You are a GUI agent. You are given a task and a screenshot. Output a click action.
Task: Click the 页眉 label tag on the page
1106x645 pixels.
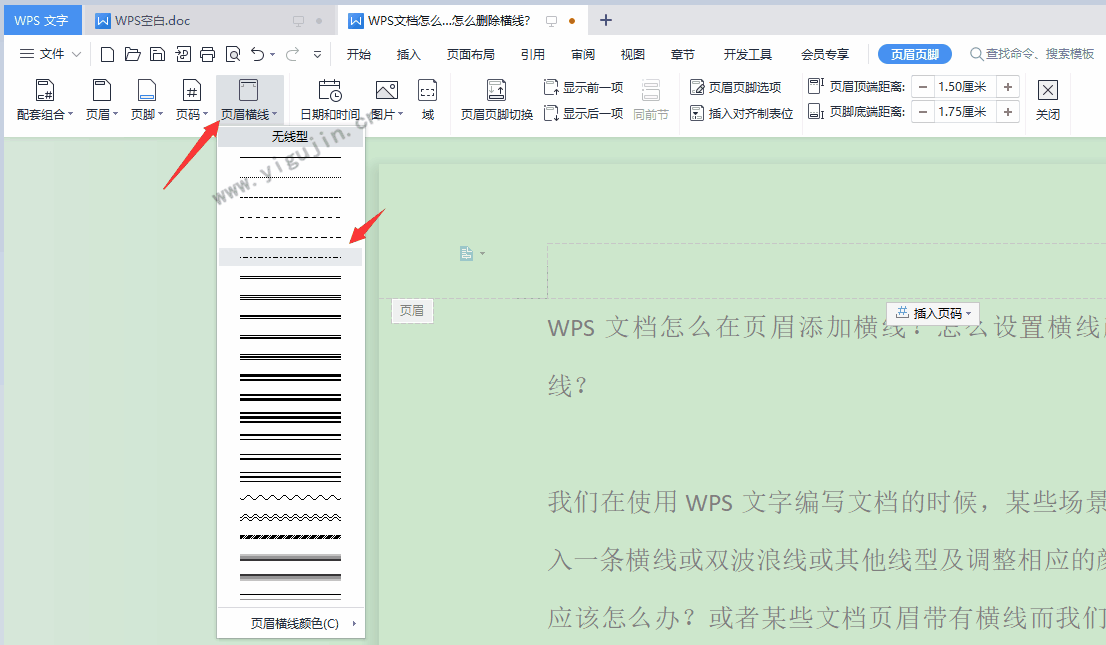pos(412,311)
